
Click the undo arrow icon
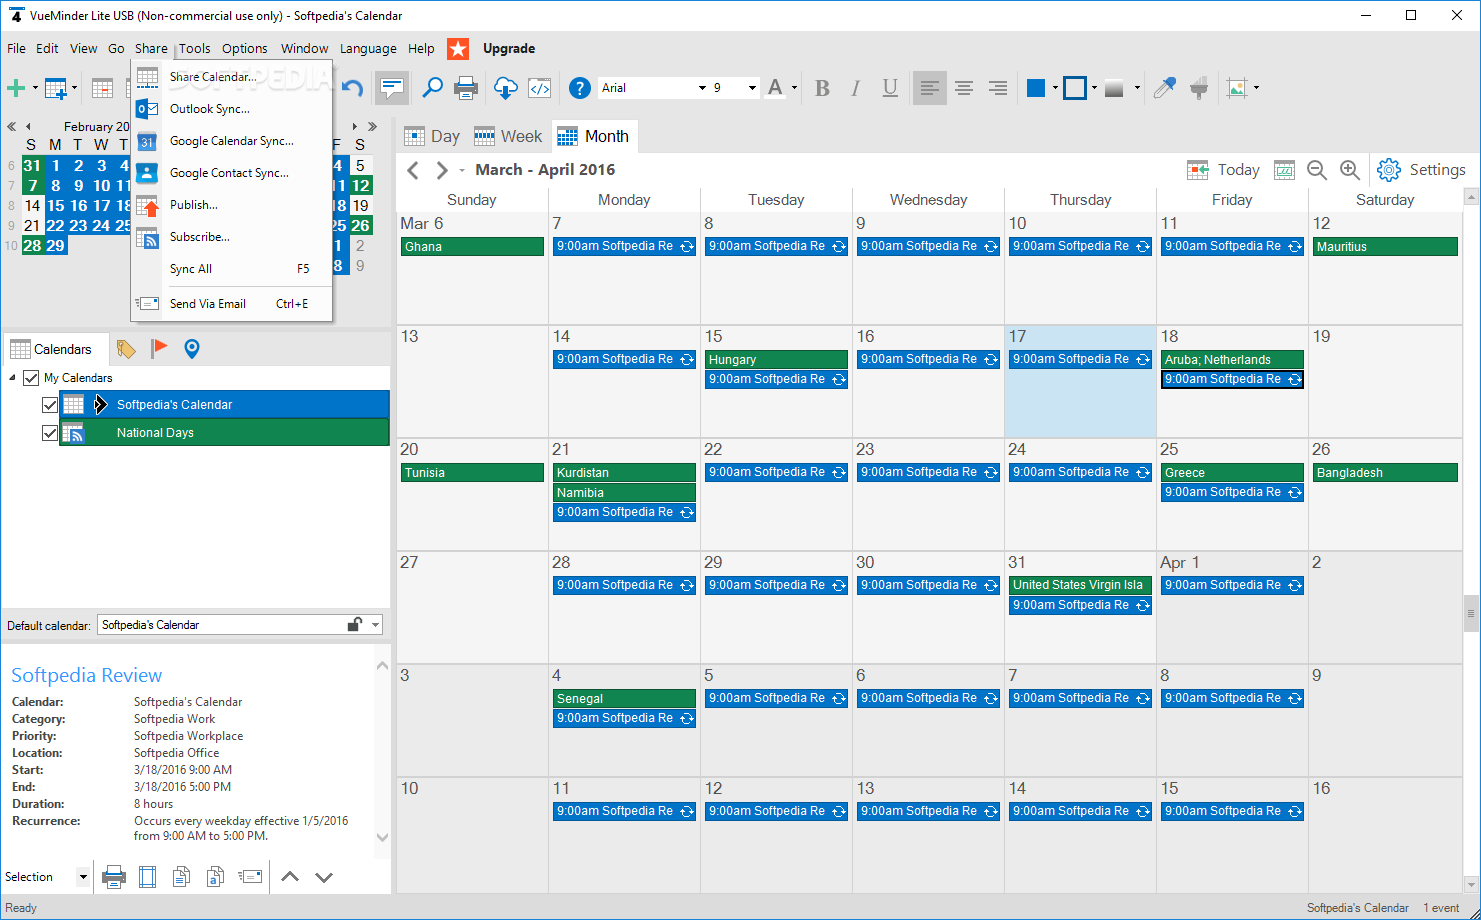coord(352,88)
